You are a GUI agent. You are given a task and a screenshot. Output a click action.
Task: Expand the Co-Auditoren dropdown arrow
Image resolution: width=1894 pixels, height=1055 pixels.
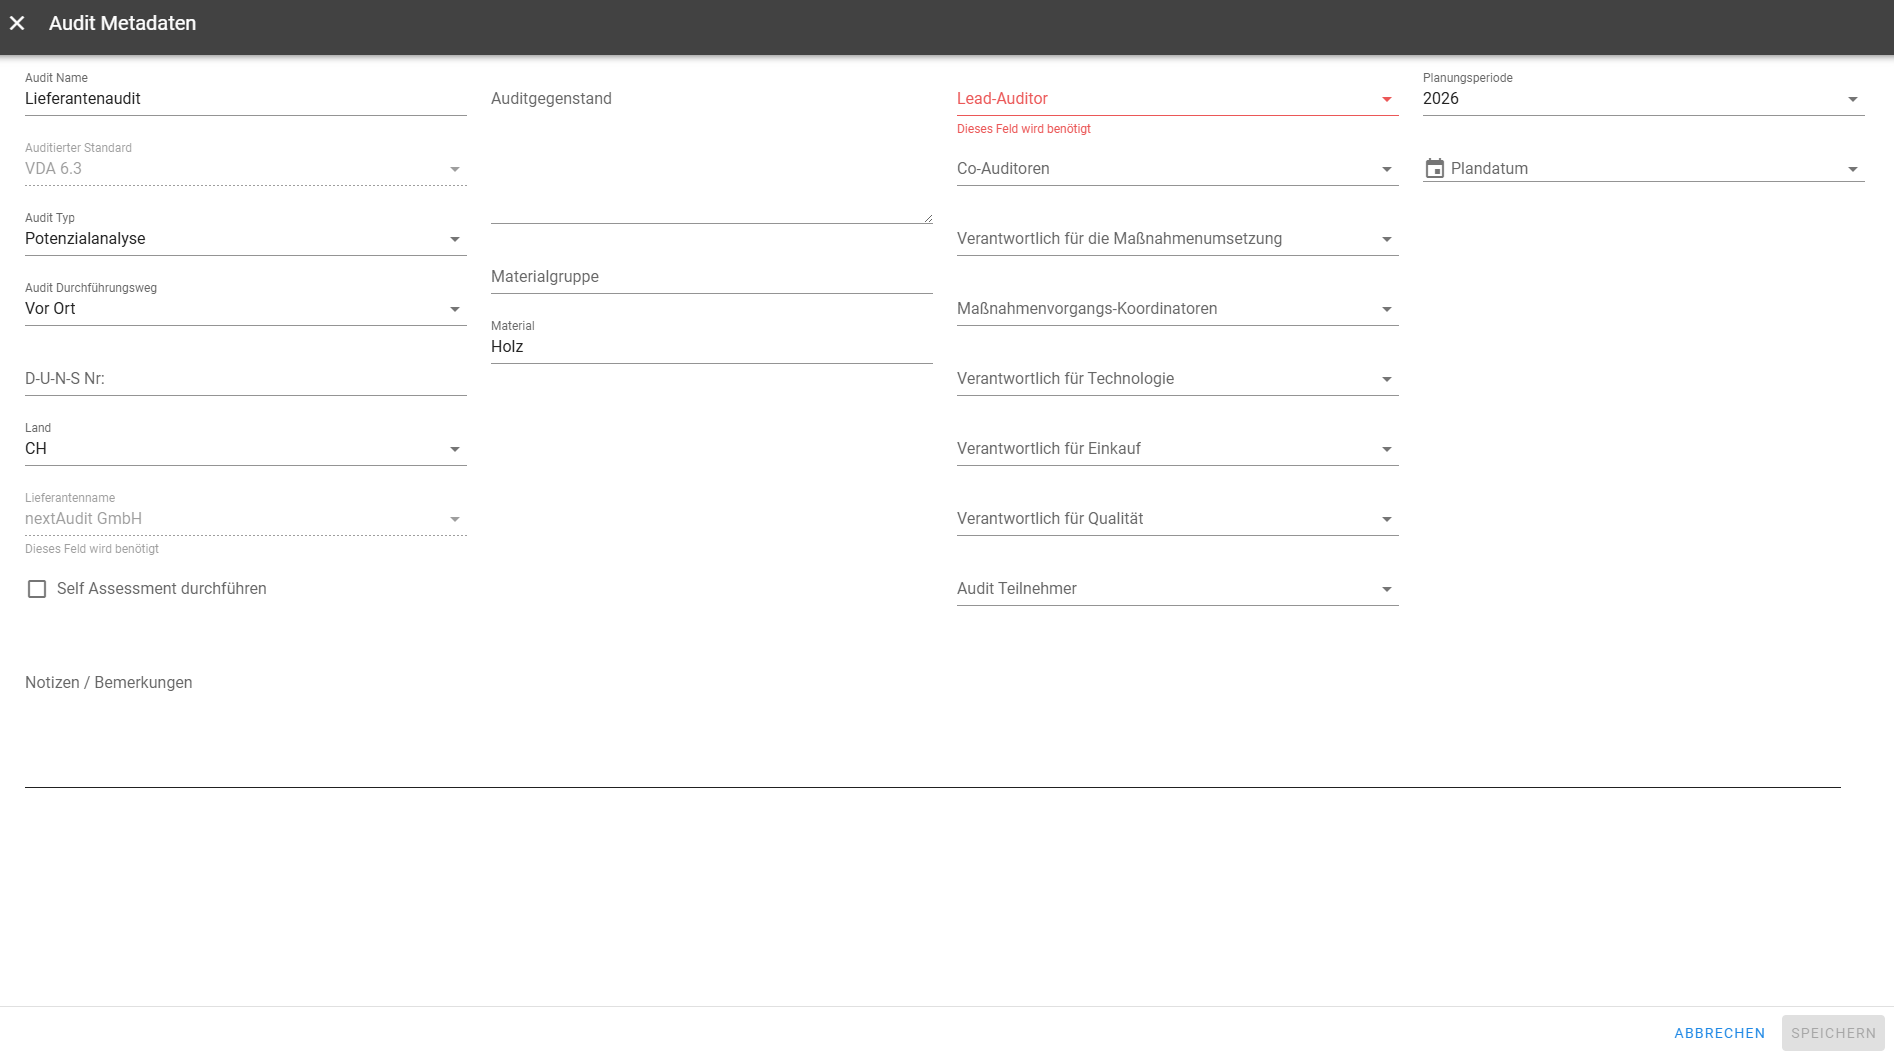tap(1386, 169)
